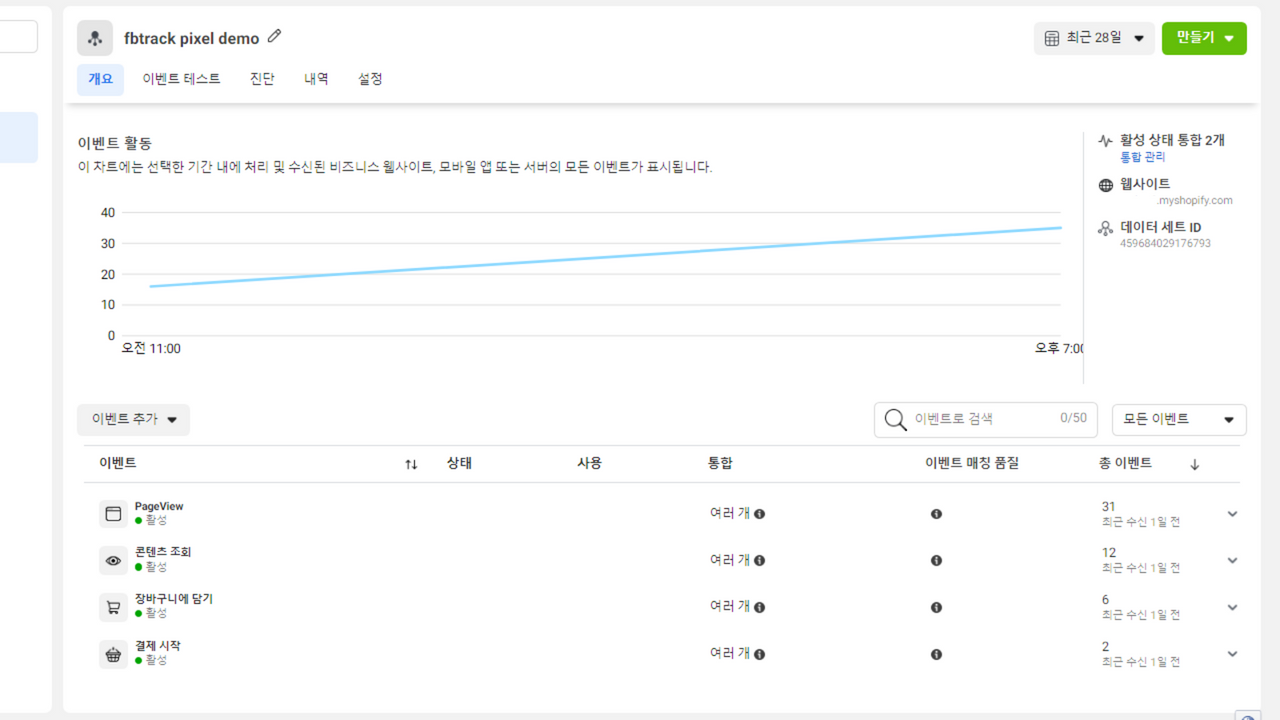
Task: Click the 상태 column header
Action: (459, 463)
